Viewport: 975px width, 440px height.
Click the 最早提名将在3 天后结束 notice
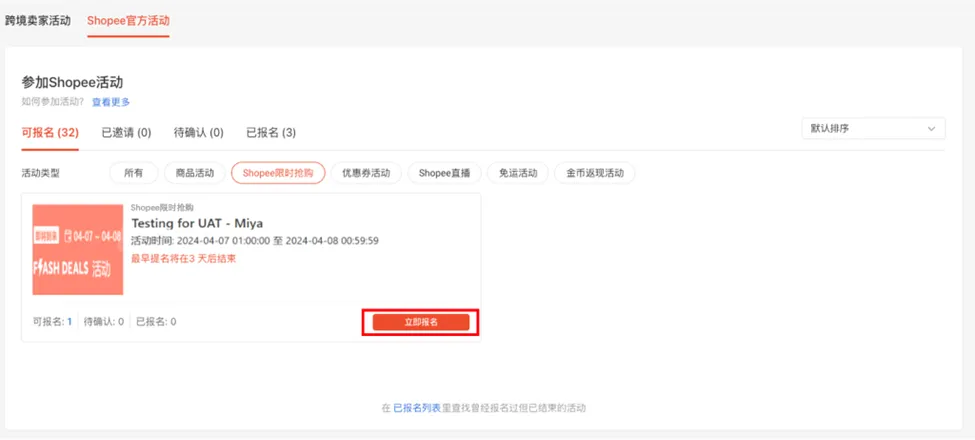click(183, 259)
